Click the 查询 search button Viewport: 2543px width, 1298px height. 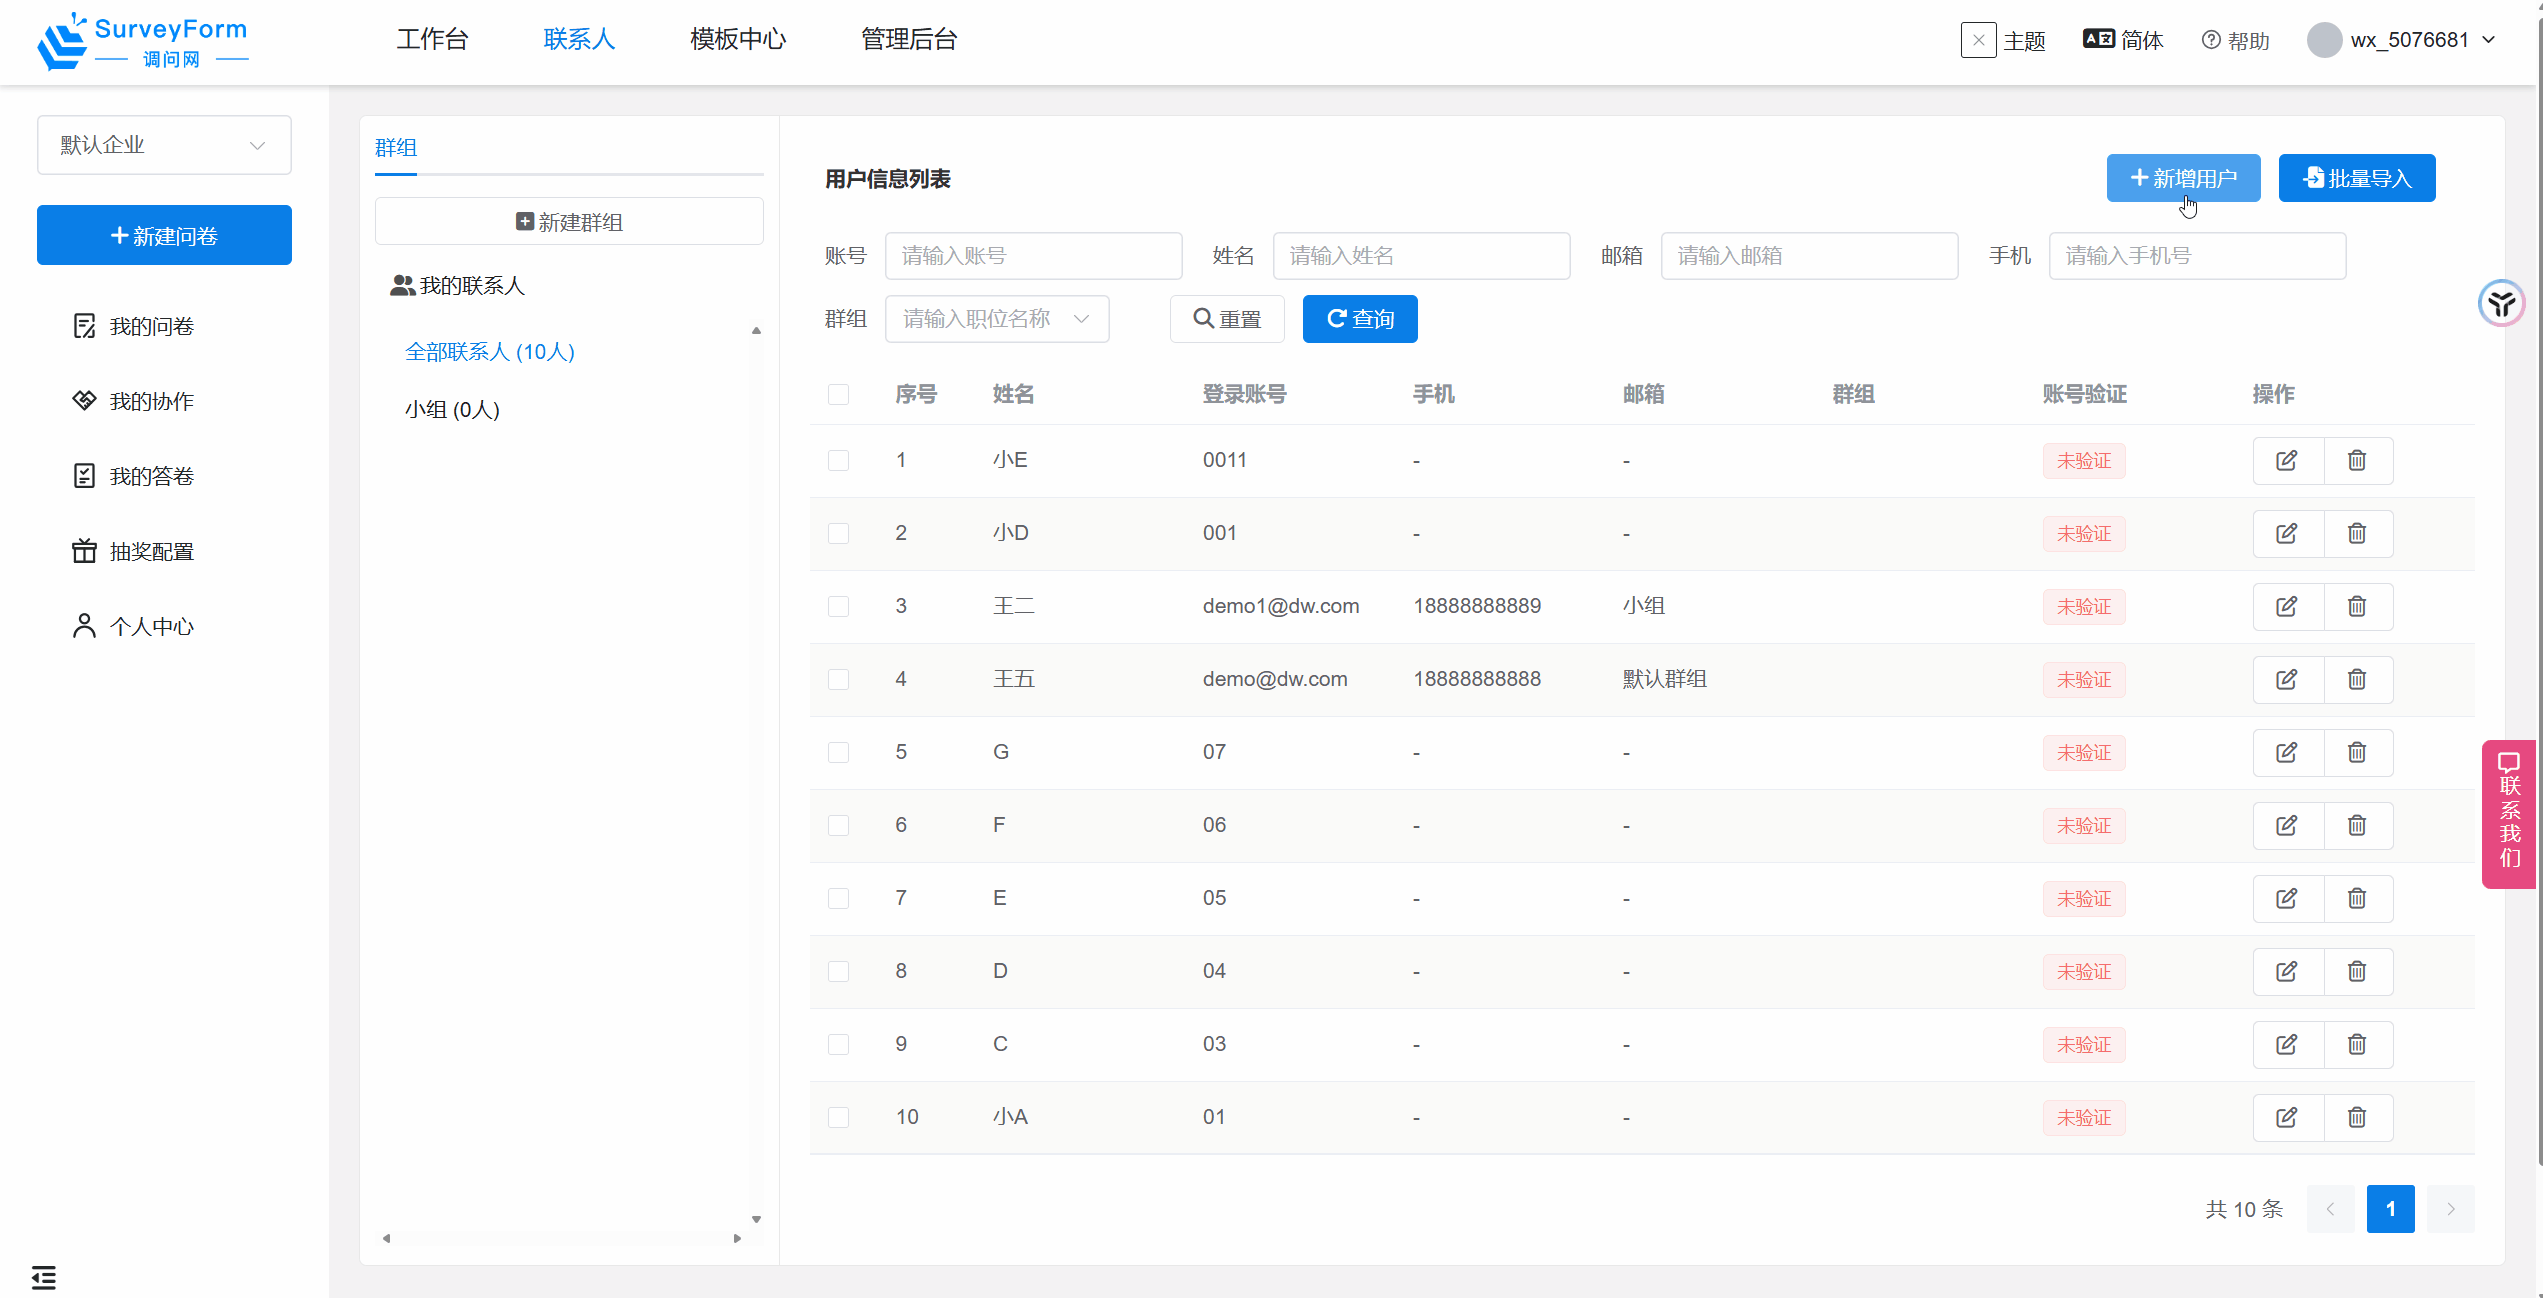click(1359, 319)
